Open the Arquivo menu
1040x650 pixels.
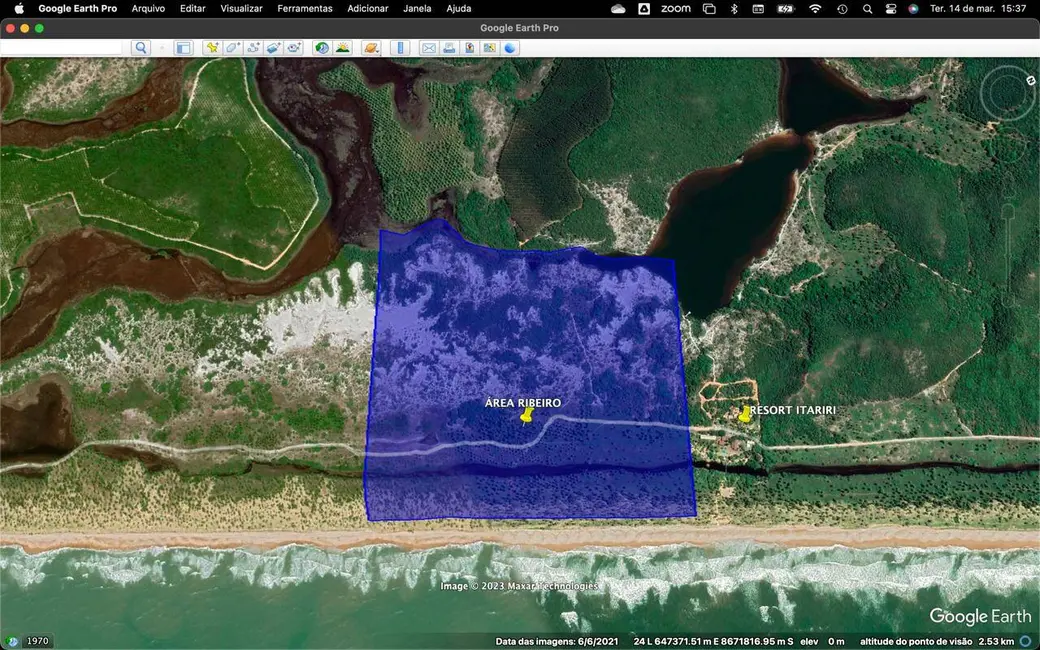(x=148, y=8)
